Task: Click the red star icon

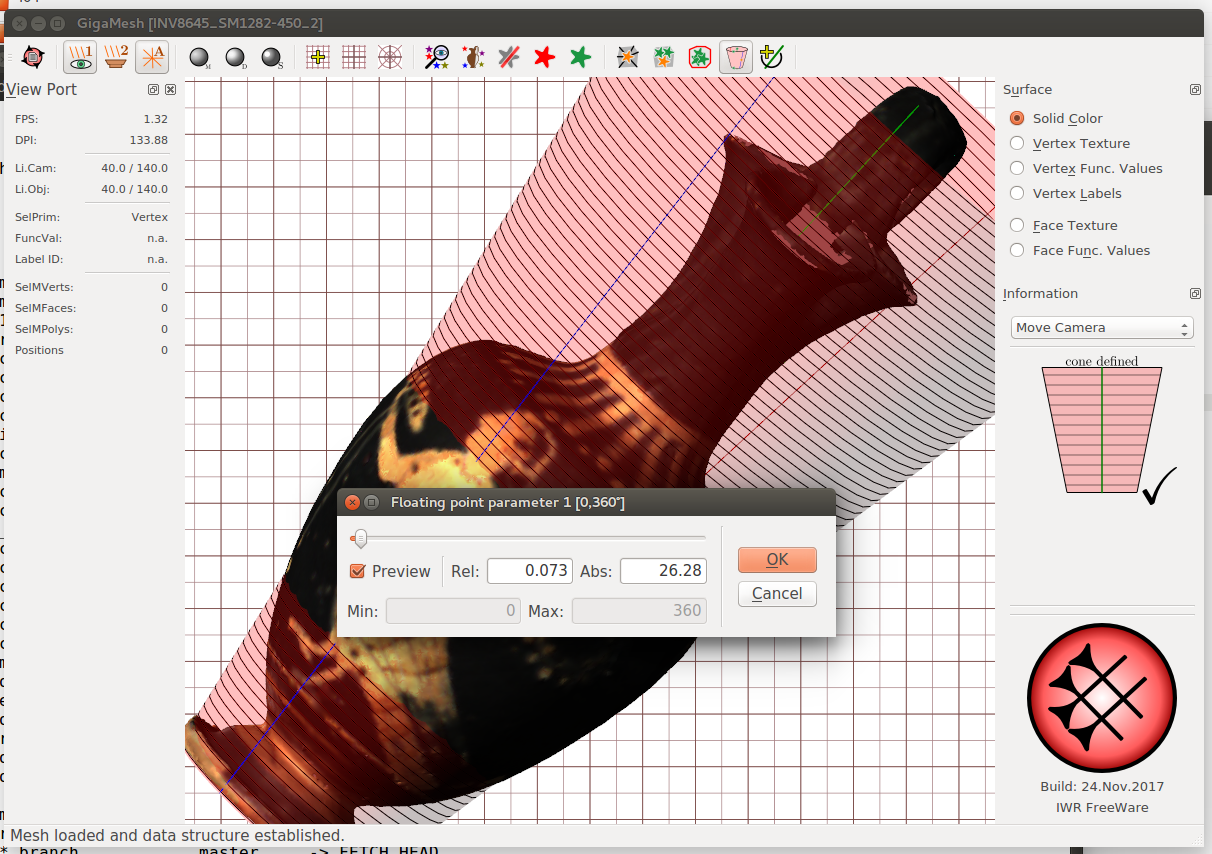Action: (x=544, y=58)
